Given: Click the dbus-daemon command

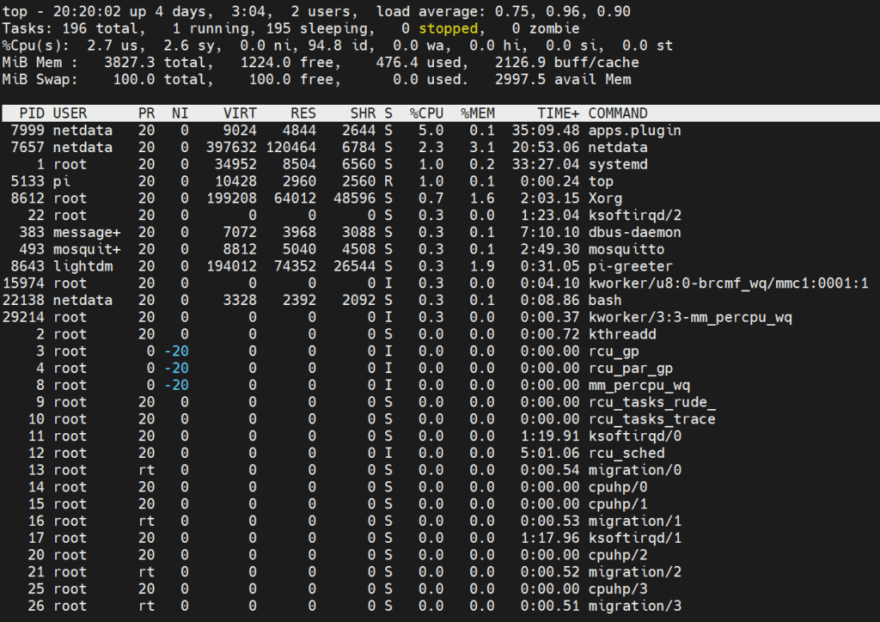Looking at the screenshot, I should [635, 232].
